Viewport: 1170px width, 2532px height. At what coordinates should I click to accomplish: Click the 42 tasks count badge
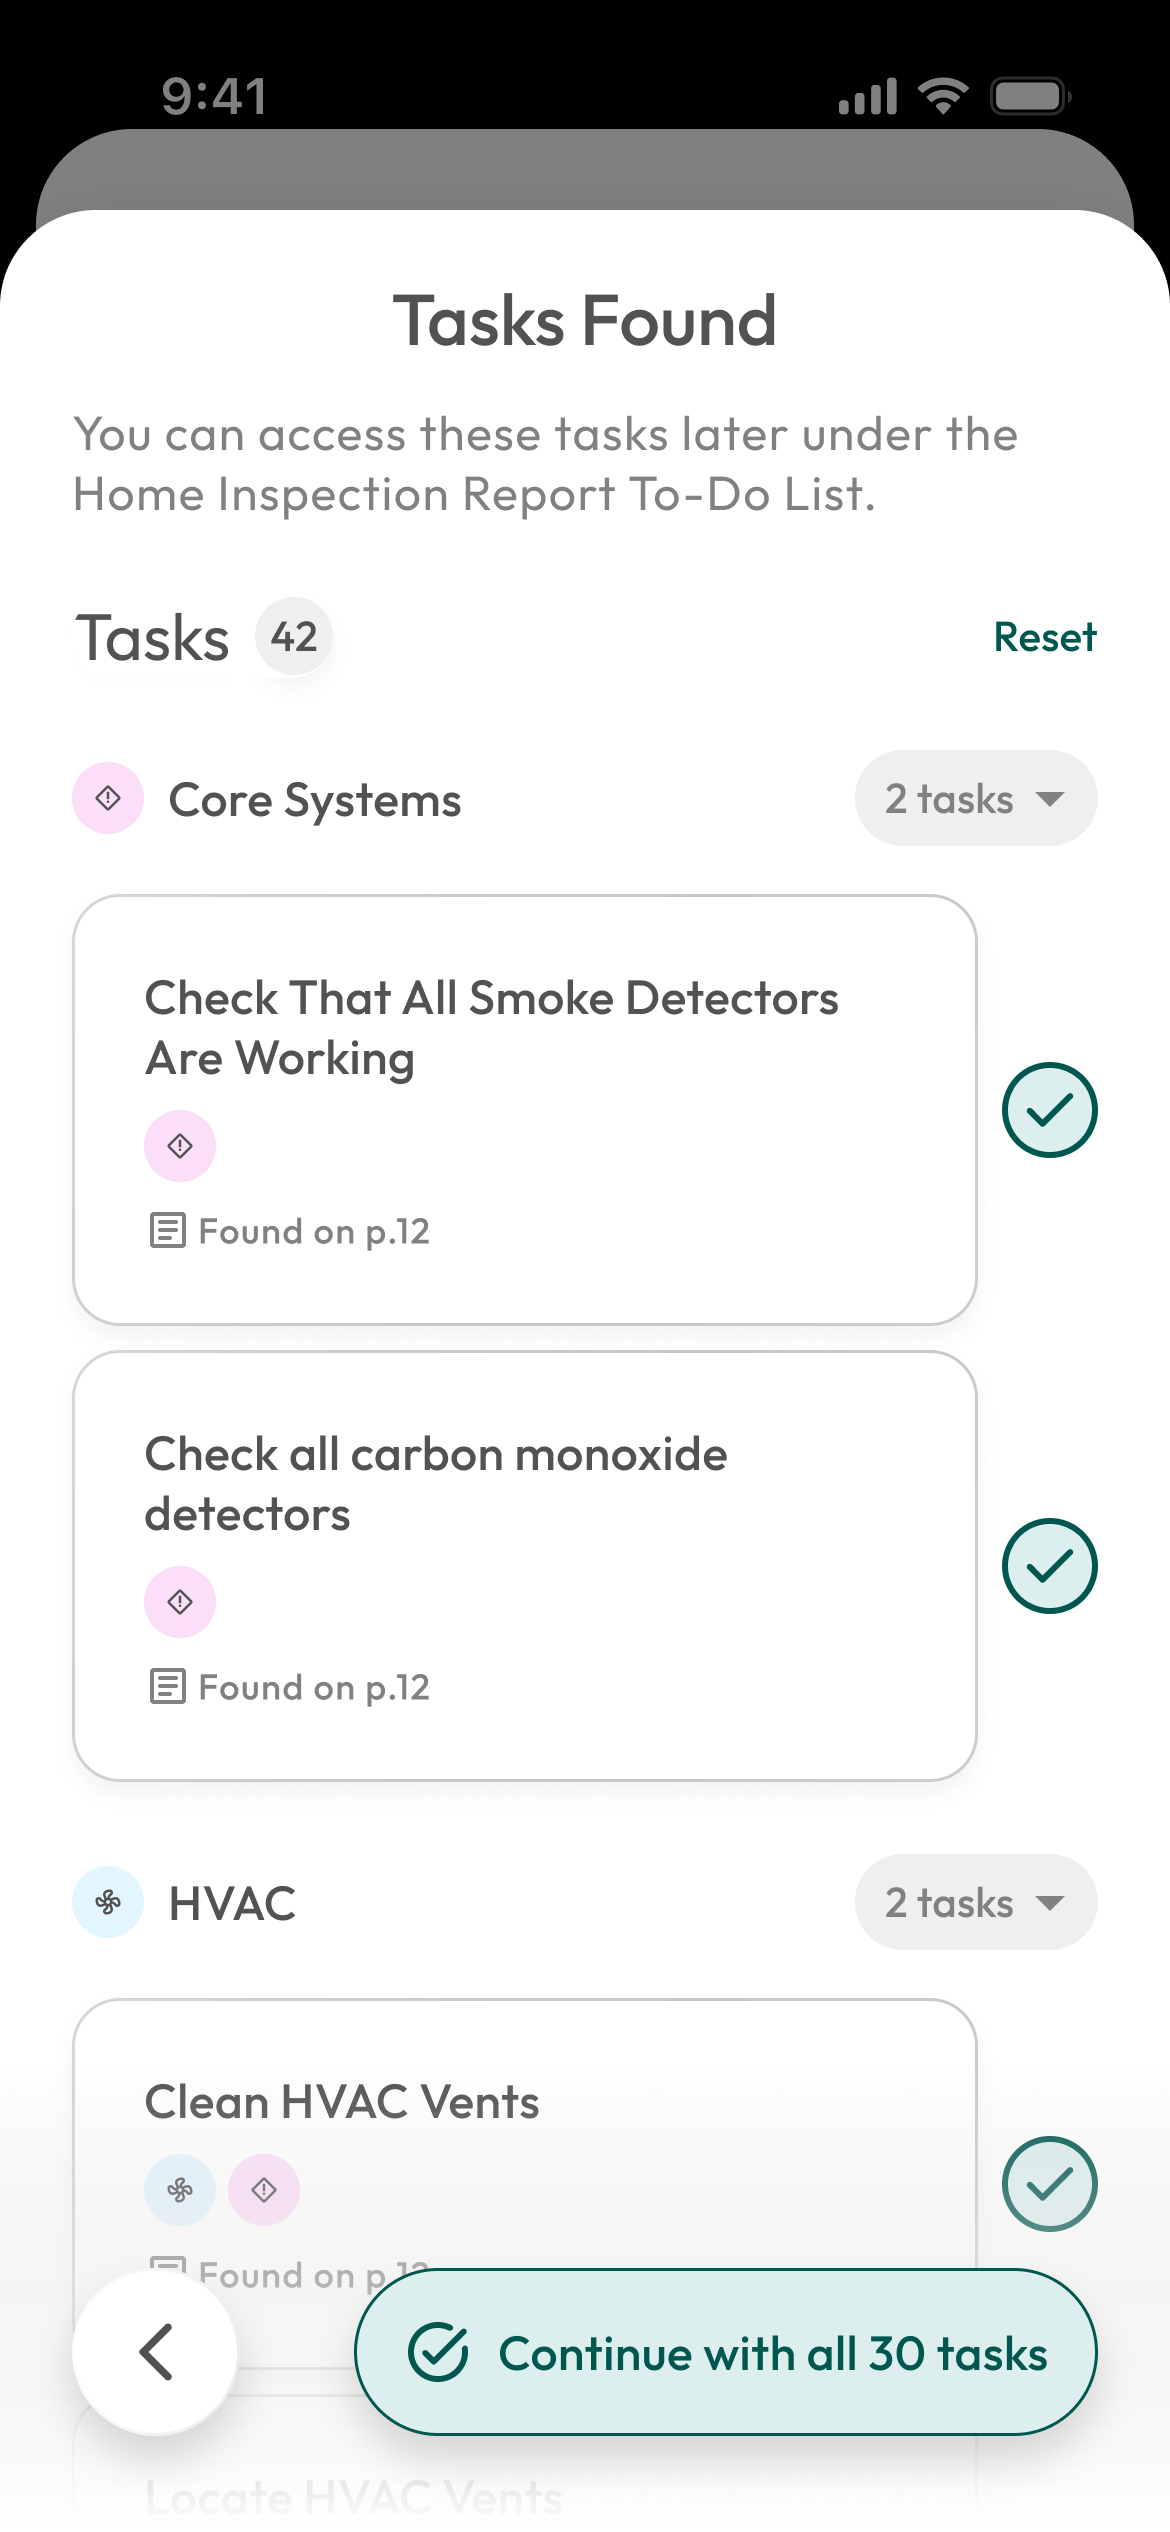click(x=294, y=637)
